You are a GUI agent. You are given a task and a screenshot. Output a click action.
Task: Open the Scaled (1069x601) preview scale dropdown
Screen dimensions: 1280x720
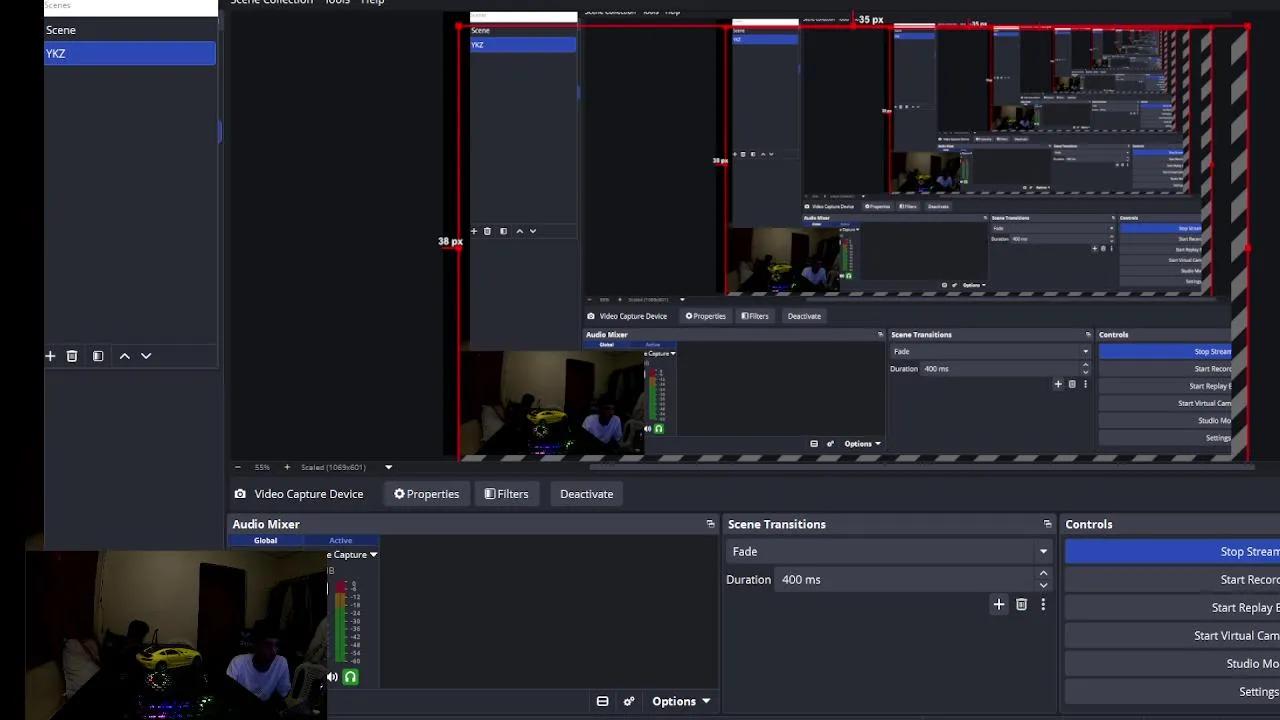pyautogui.click(x=388, y=467)
